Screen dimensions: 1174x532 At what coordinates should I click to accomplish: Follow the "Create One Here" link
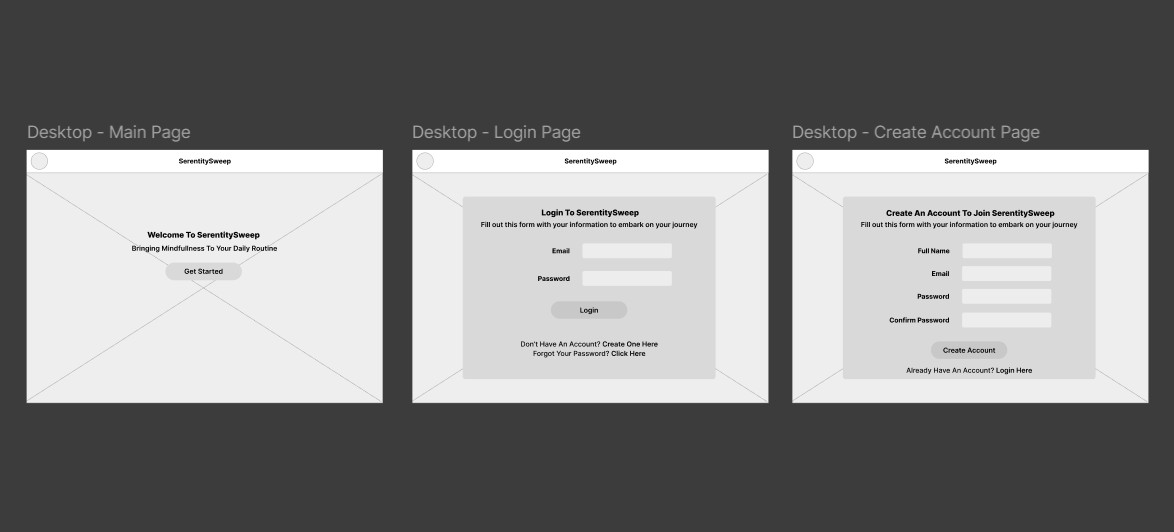(x=630, y=344)
